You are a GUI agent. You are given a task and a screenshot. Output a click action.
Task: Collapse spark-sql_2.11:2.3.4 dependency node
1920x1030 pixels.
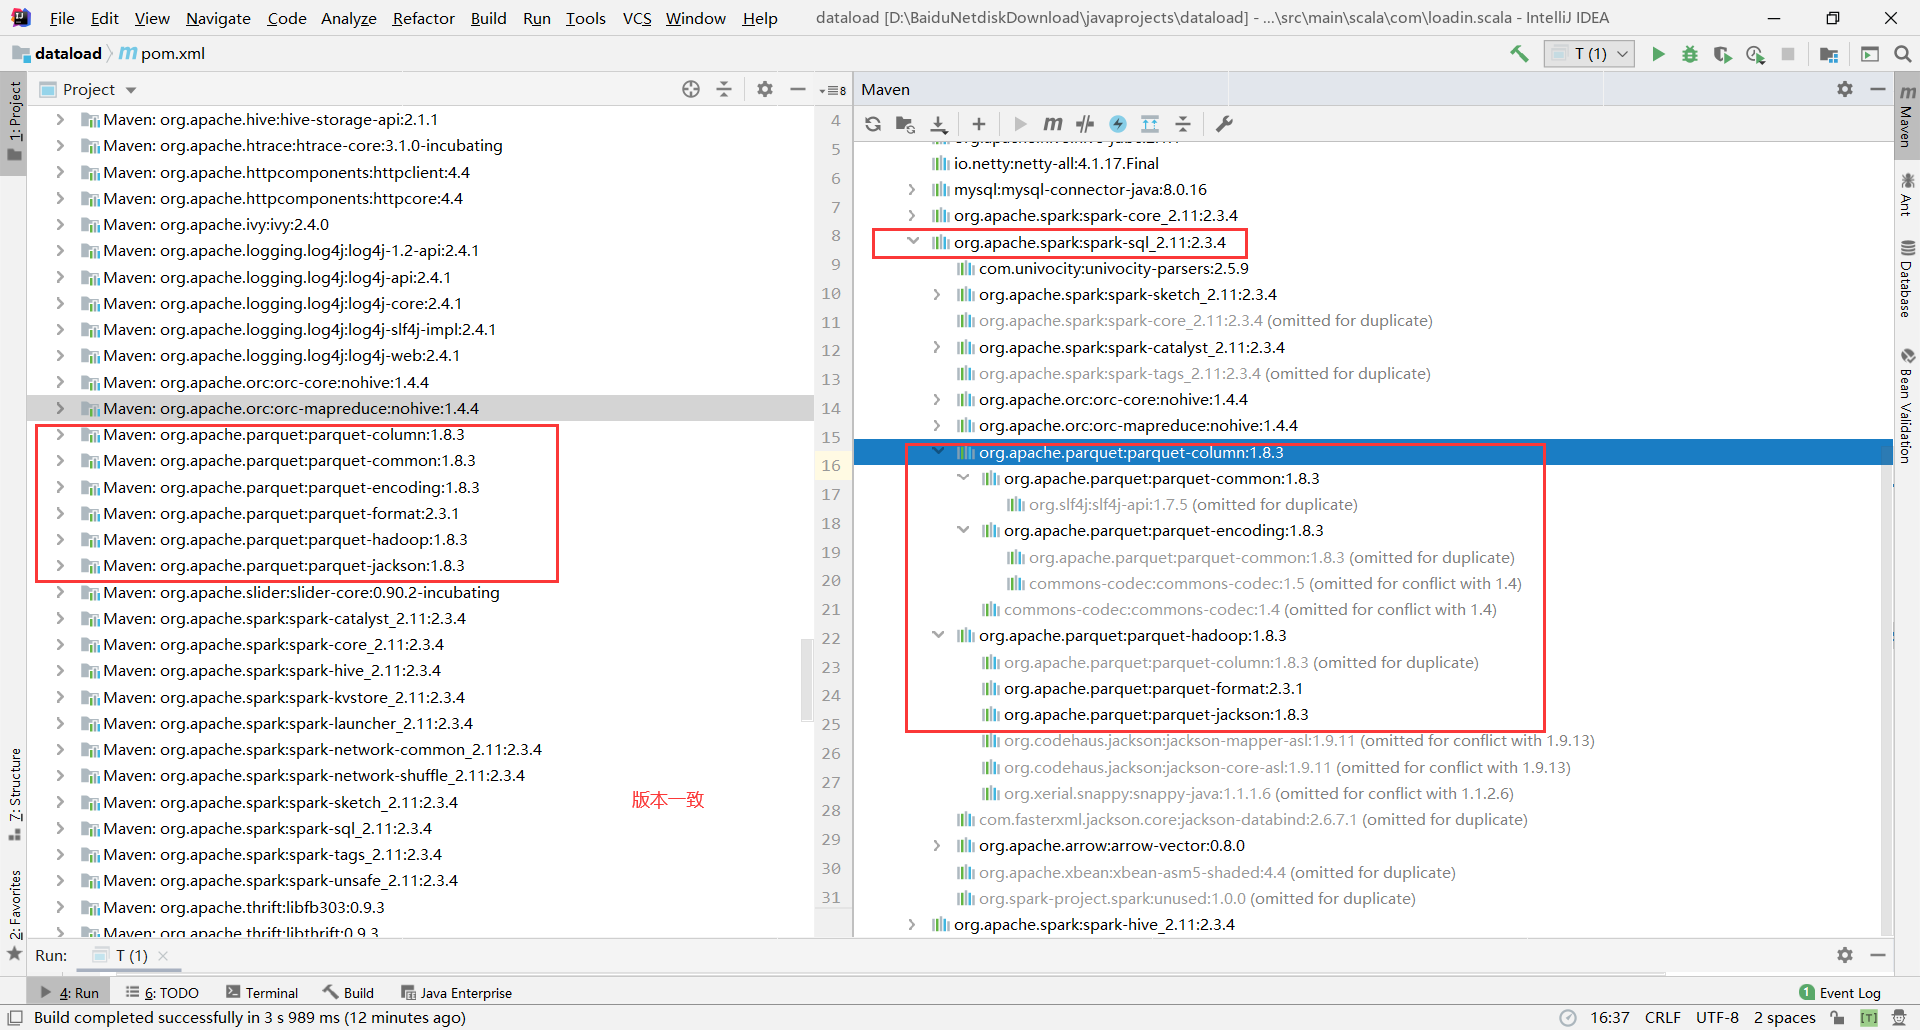913,241
